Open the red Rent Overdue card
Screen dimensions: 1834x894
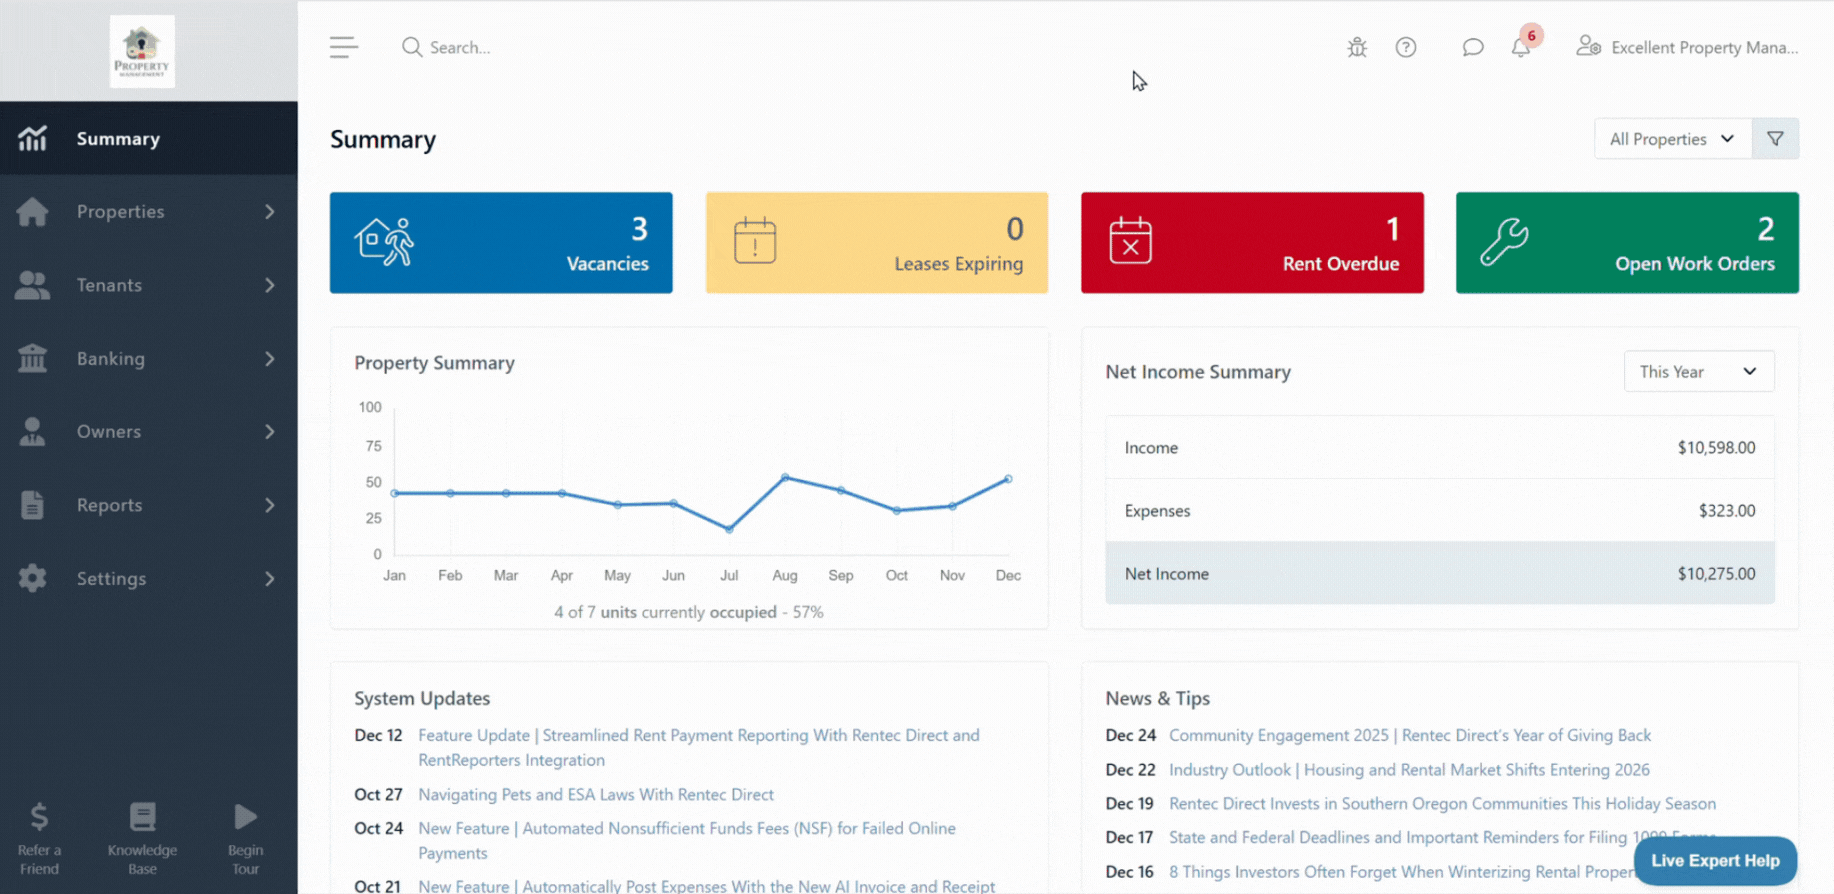click(x=1252, y=243)
